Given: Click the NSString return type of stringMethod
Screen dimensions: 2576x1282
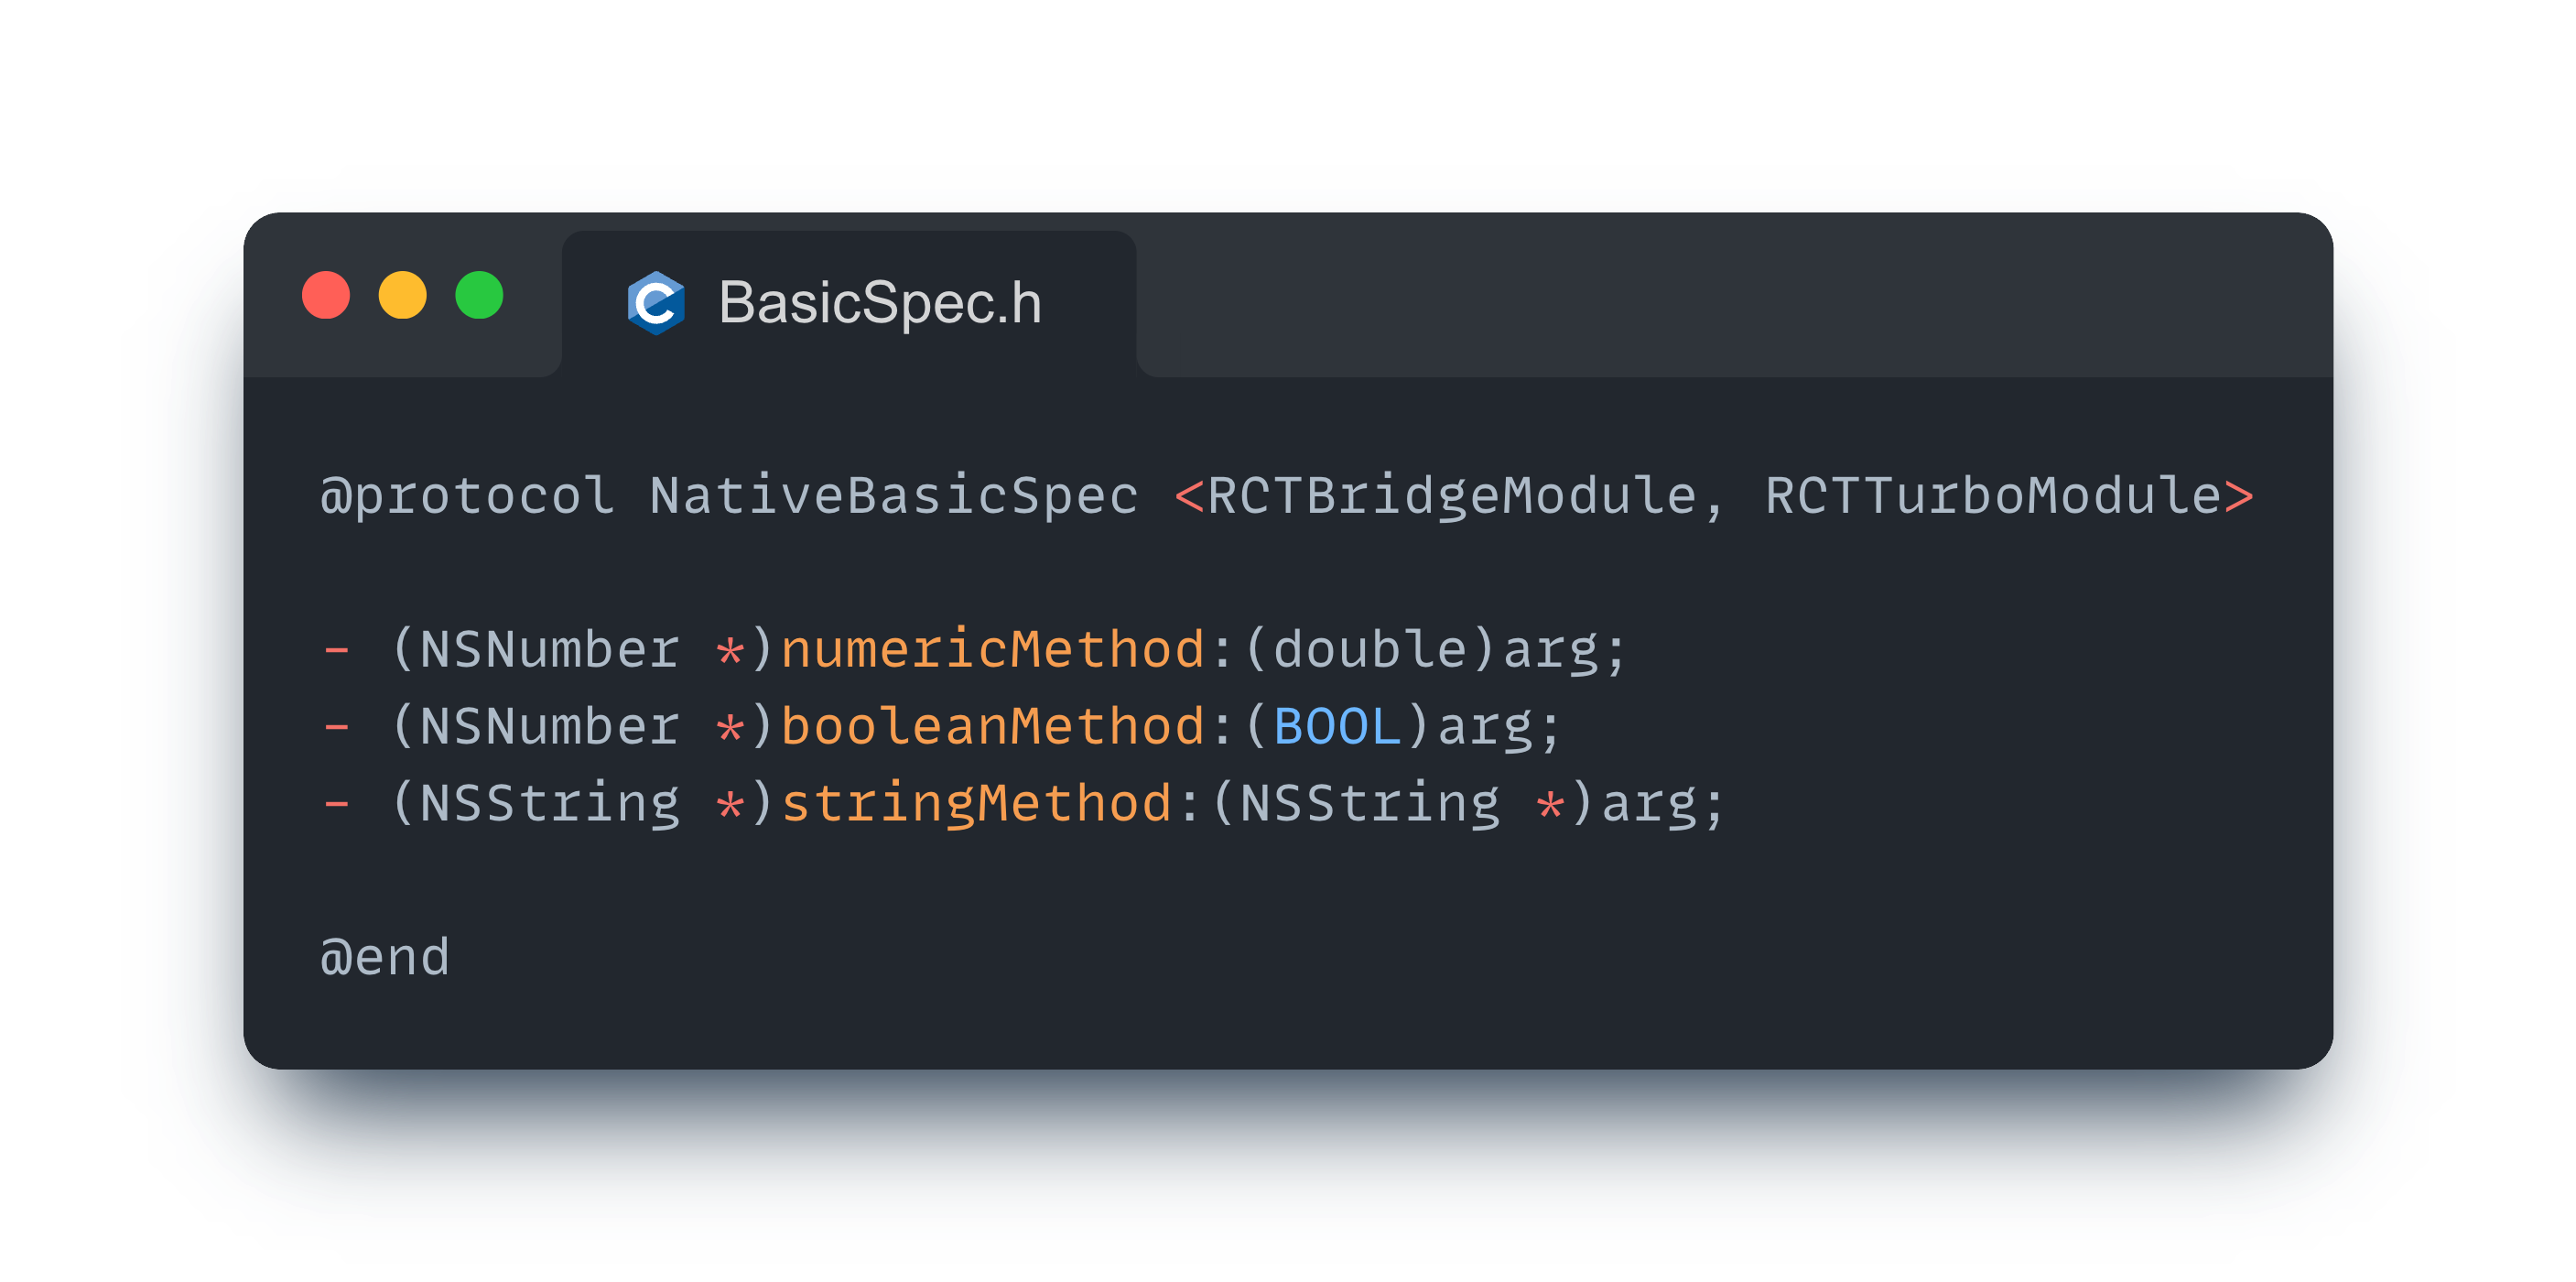Looking at the screenshot, I should tap(549, 804).
